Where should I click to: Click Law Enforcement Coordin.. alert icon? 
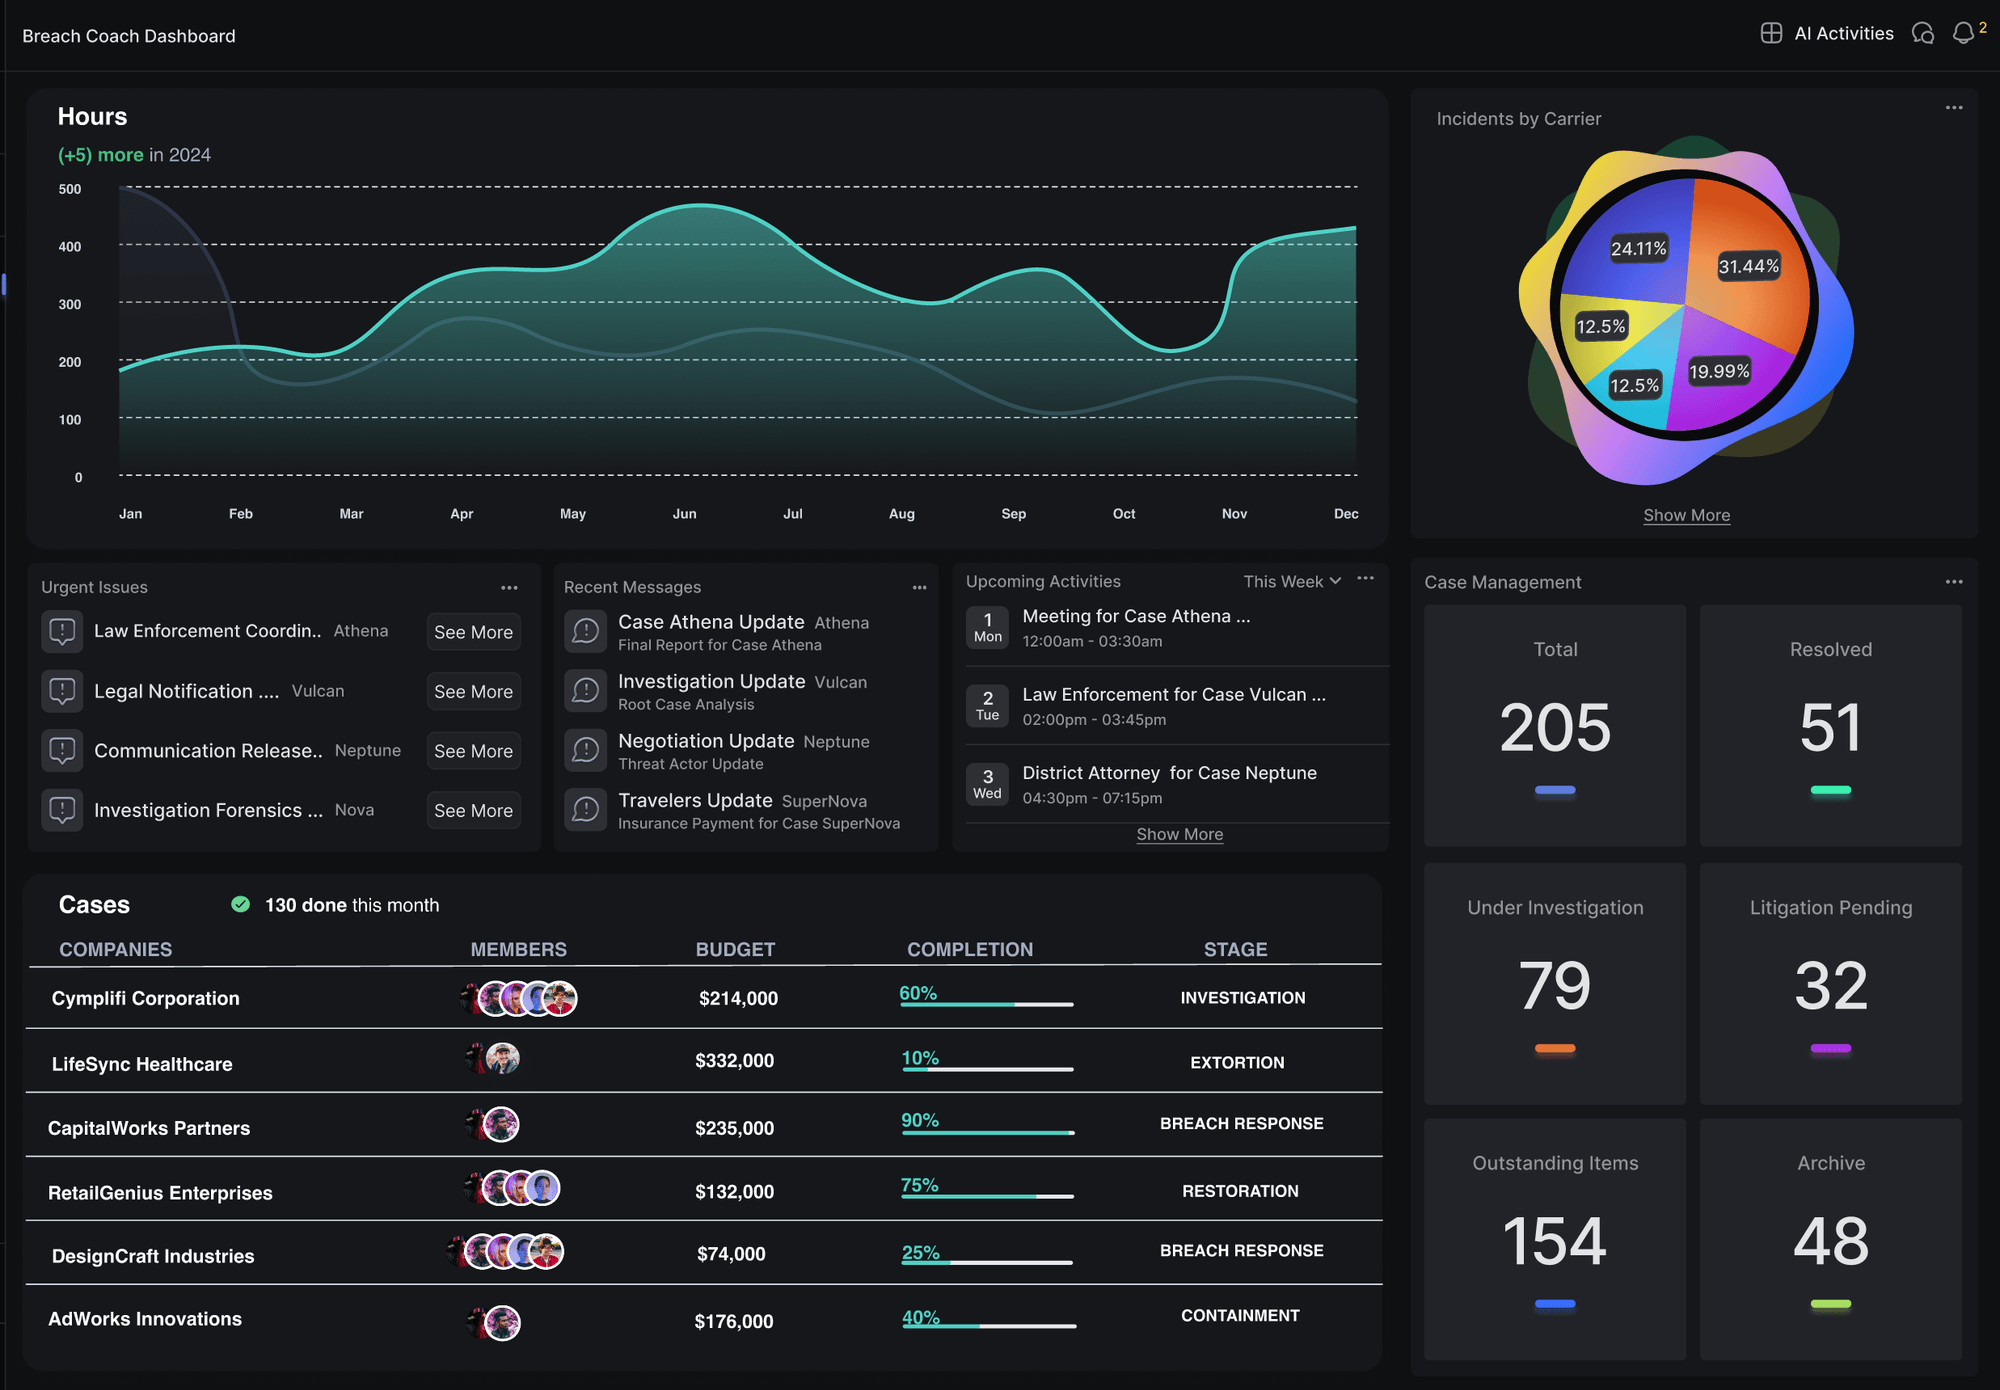click(x=62, y=631)
